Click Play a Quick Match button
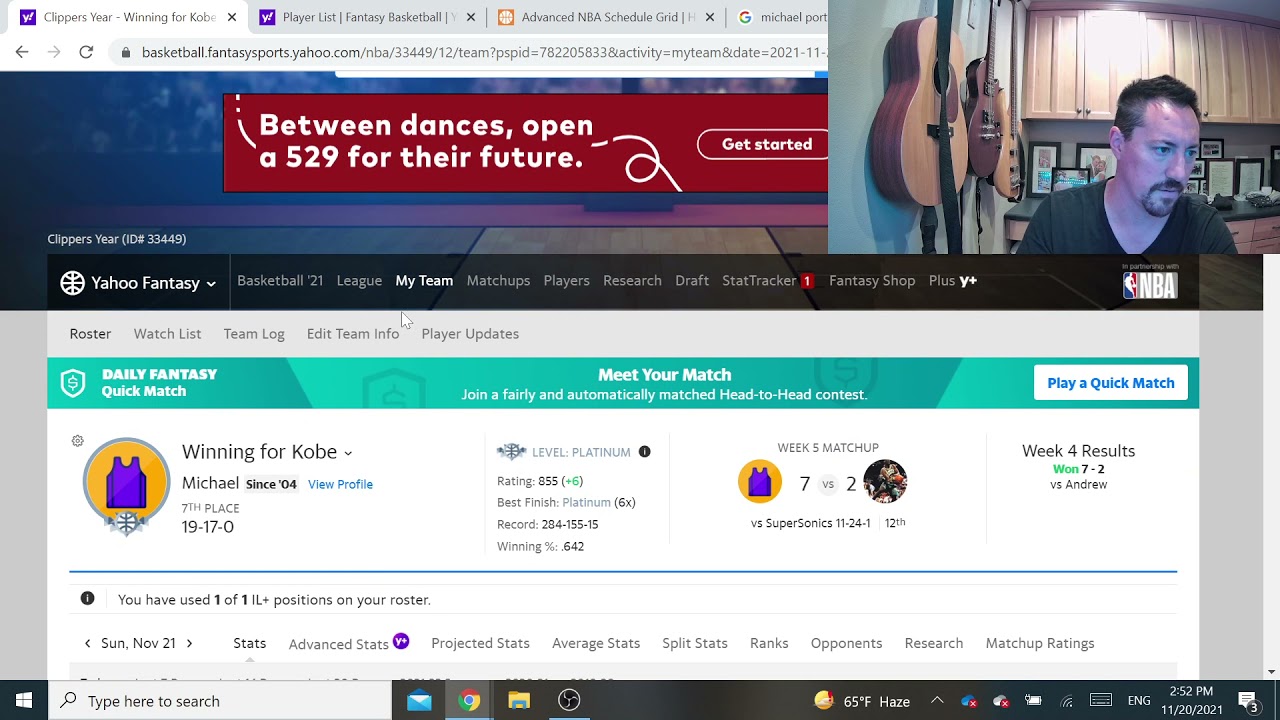 coord(1110,383)
